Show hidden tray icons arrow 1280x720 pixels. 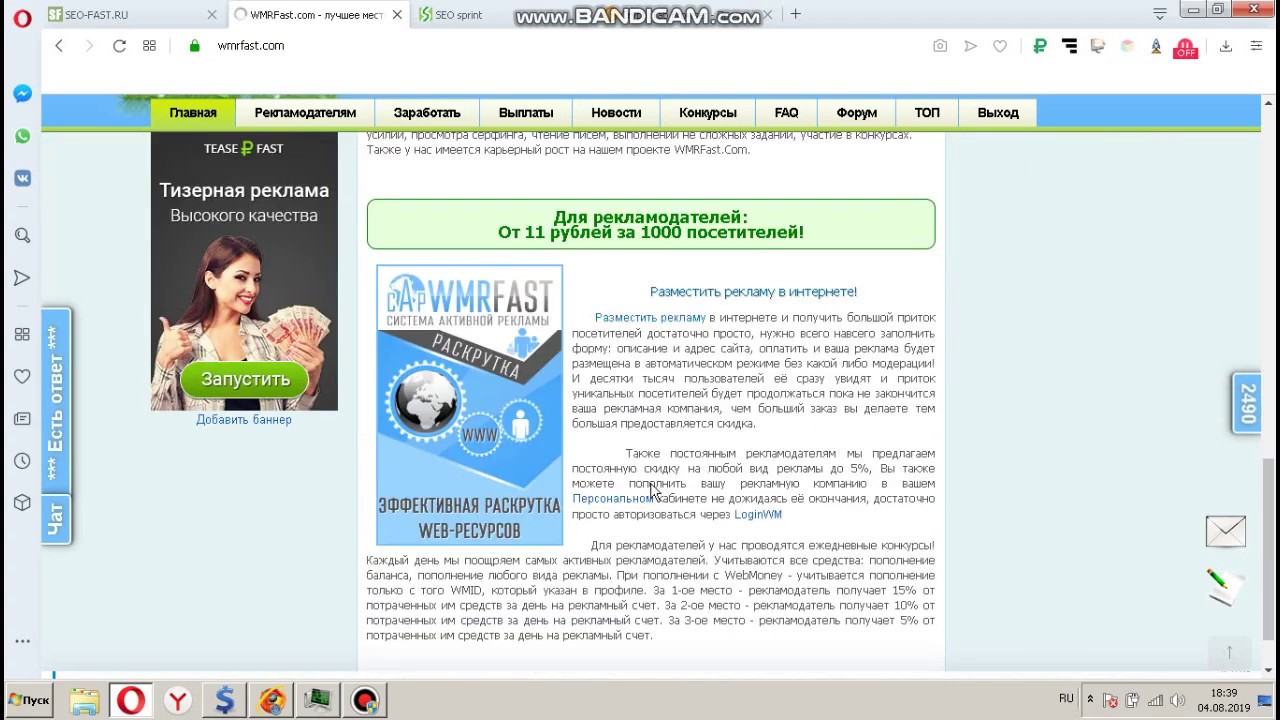pos(1090,700)
